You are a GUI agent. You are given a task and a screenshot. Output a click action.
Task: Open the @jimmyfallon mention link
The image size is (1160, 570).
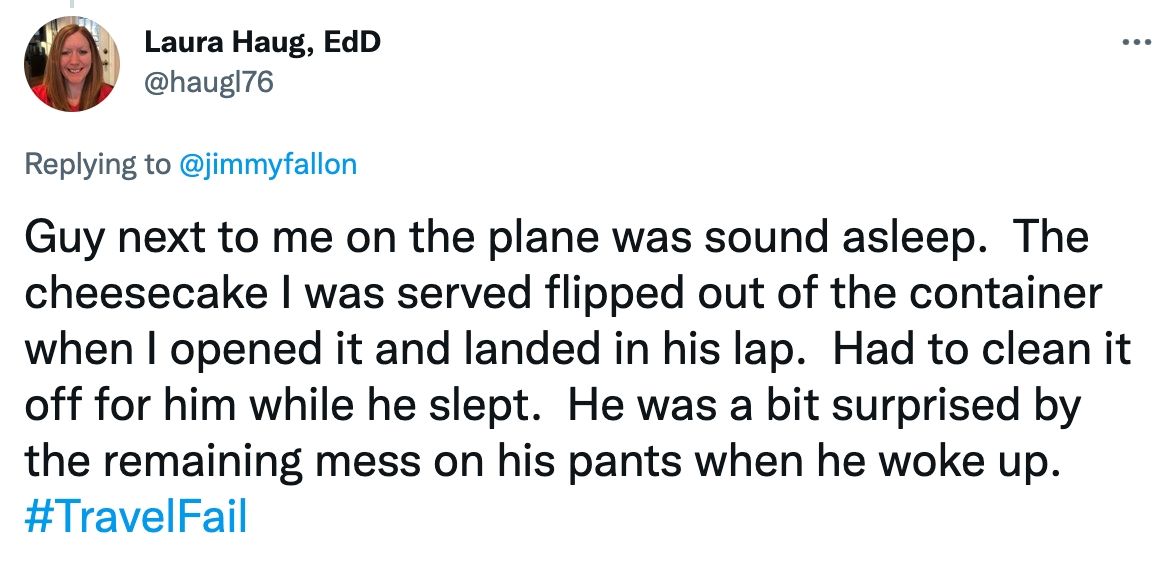(267, 164)
